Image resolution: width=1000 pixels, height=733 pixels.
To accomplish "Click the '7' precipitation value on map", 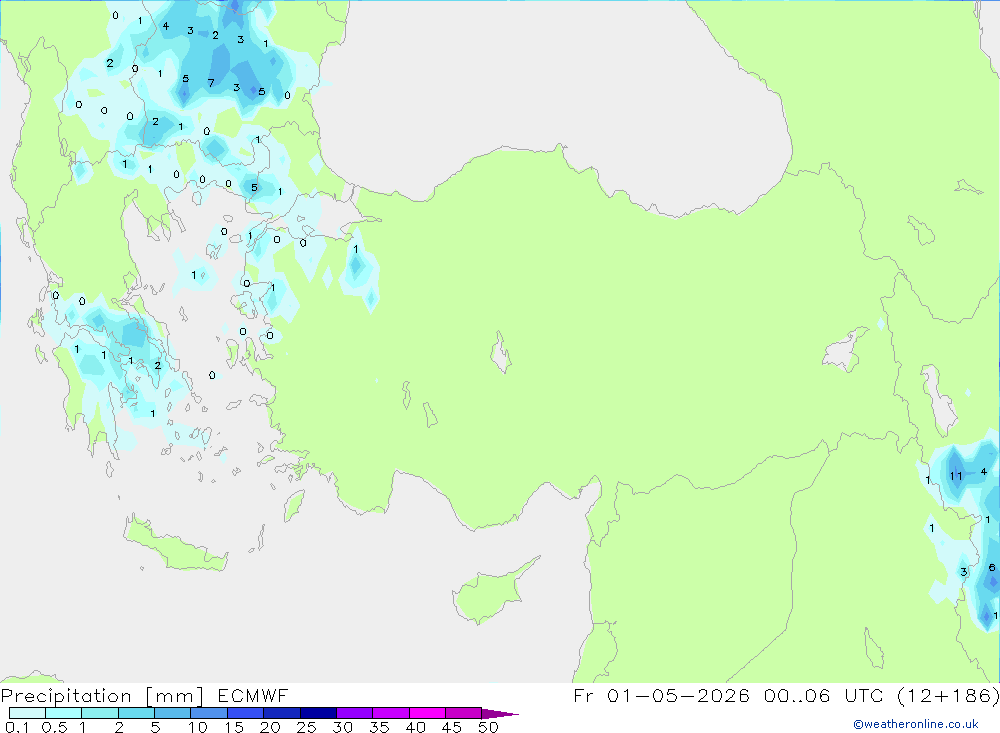I will tap(210, 83).
